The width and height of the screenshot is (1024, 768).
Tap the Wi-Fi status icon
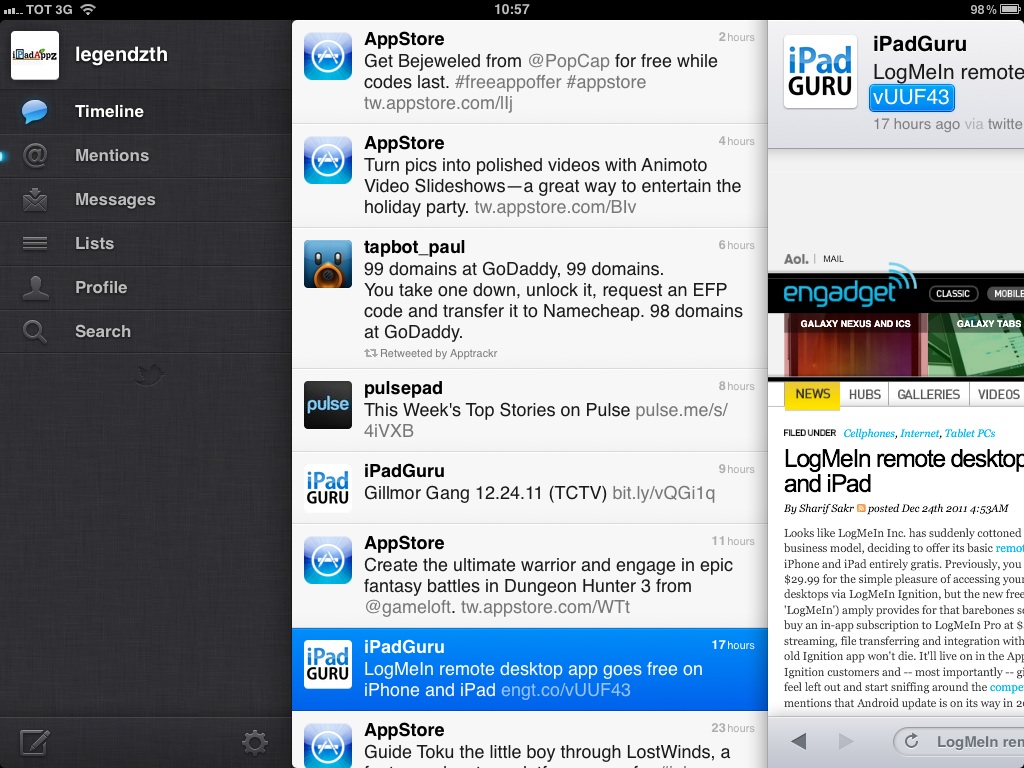(x=88, y=9)
